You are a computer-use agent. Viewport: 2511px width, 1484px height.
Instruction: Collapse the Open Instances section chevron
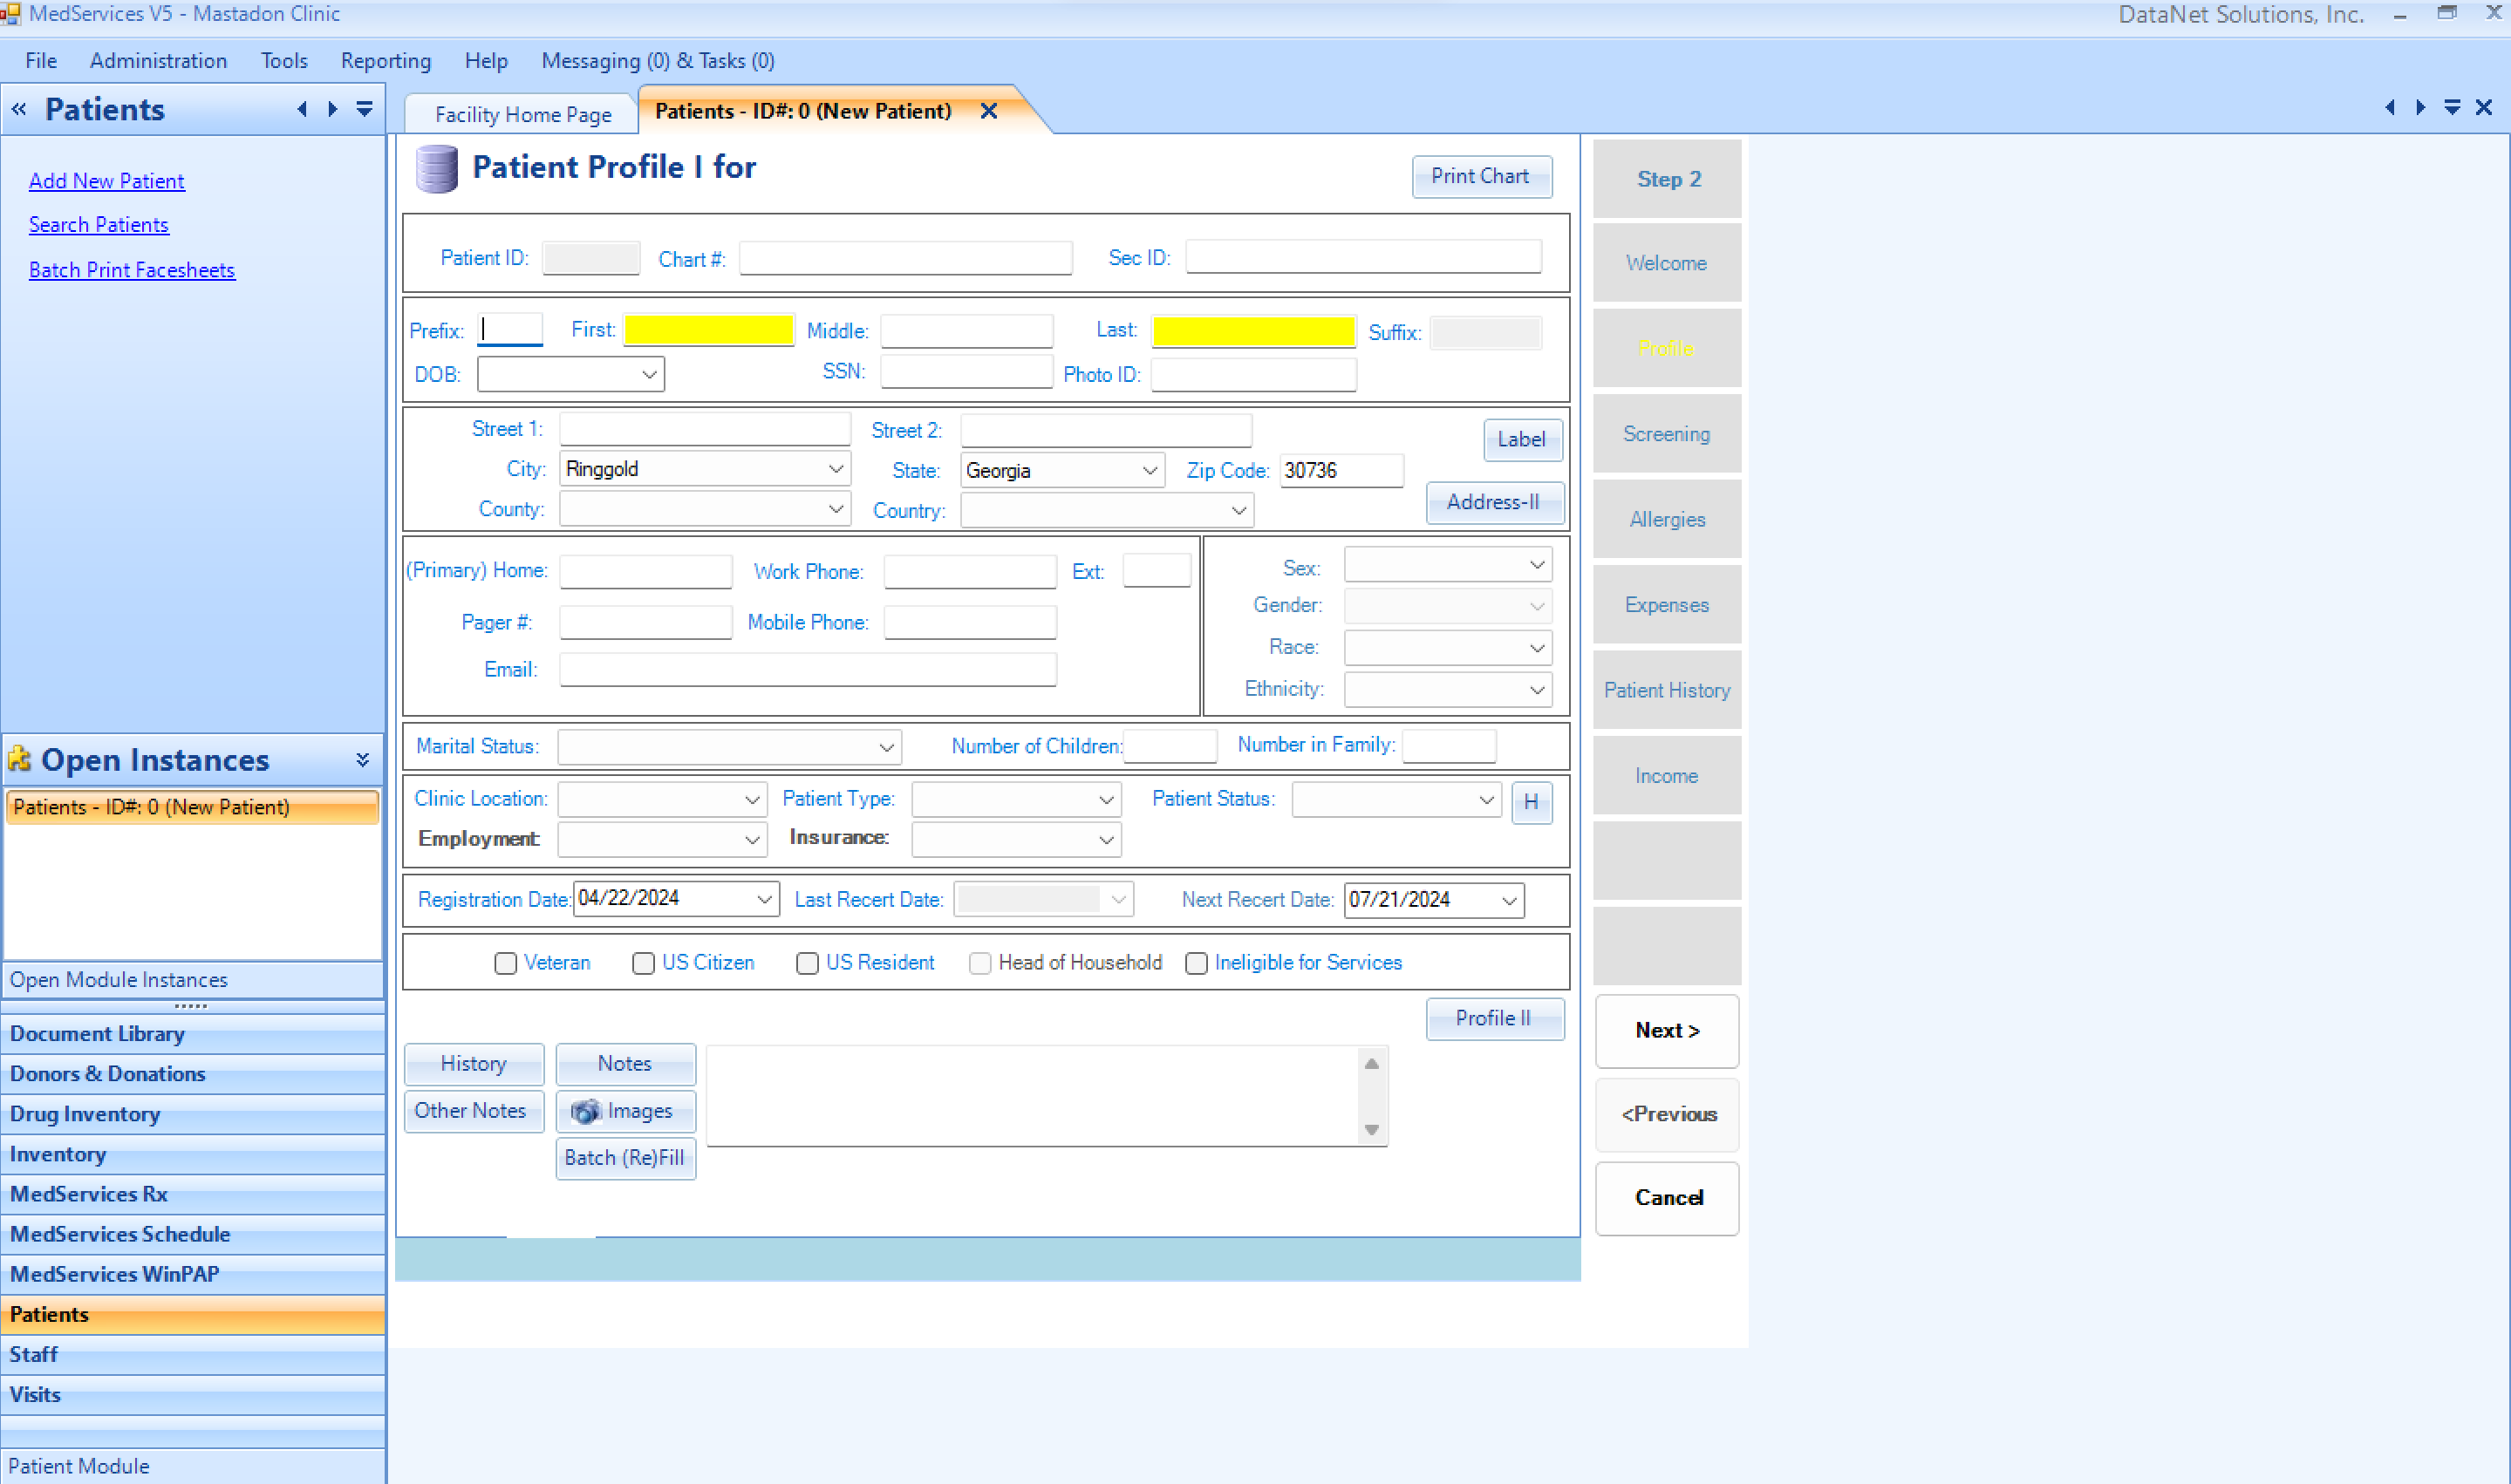point(363,760)
